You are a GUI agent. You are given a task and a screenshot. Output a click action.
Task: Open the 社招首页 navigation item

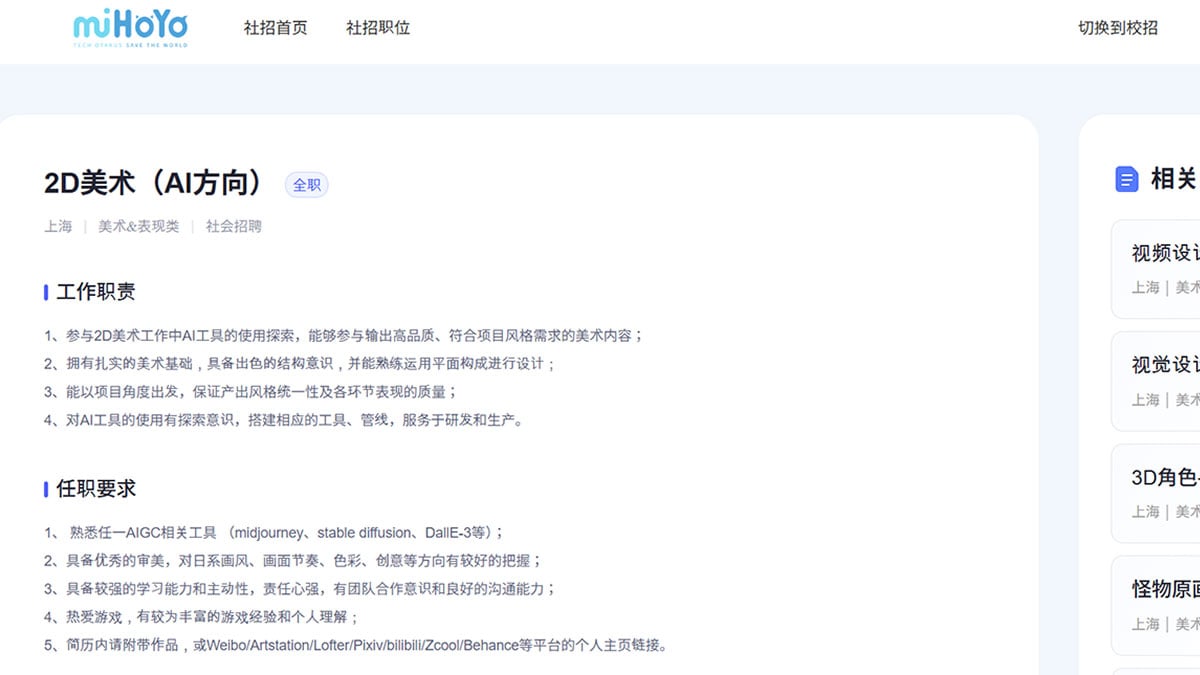tap(275, 28)
